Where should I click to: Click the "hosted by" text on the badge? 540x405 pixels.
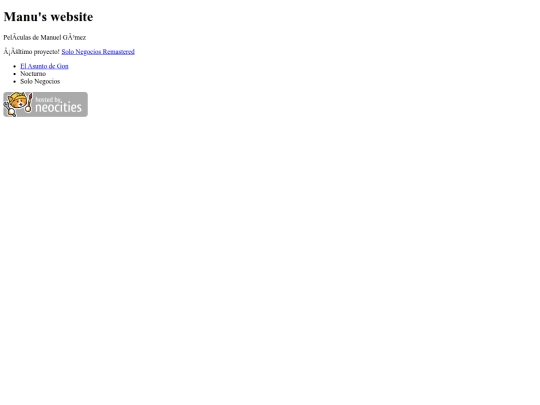click(48, 100)
